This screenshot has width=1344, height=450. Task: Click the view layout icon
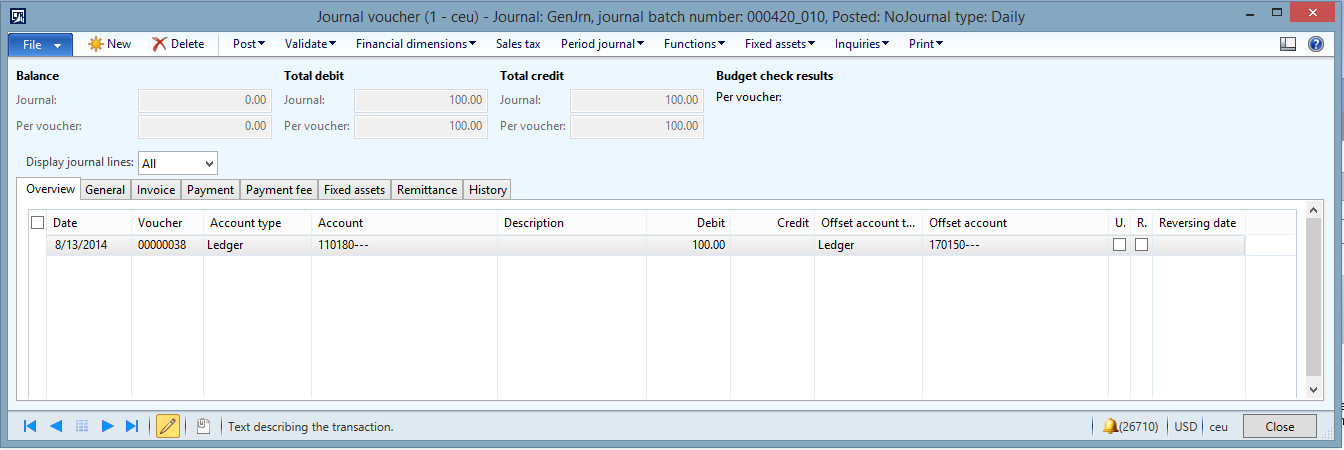coord(1288,44)
